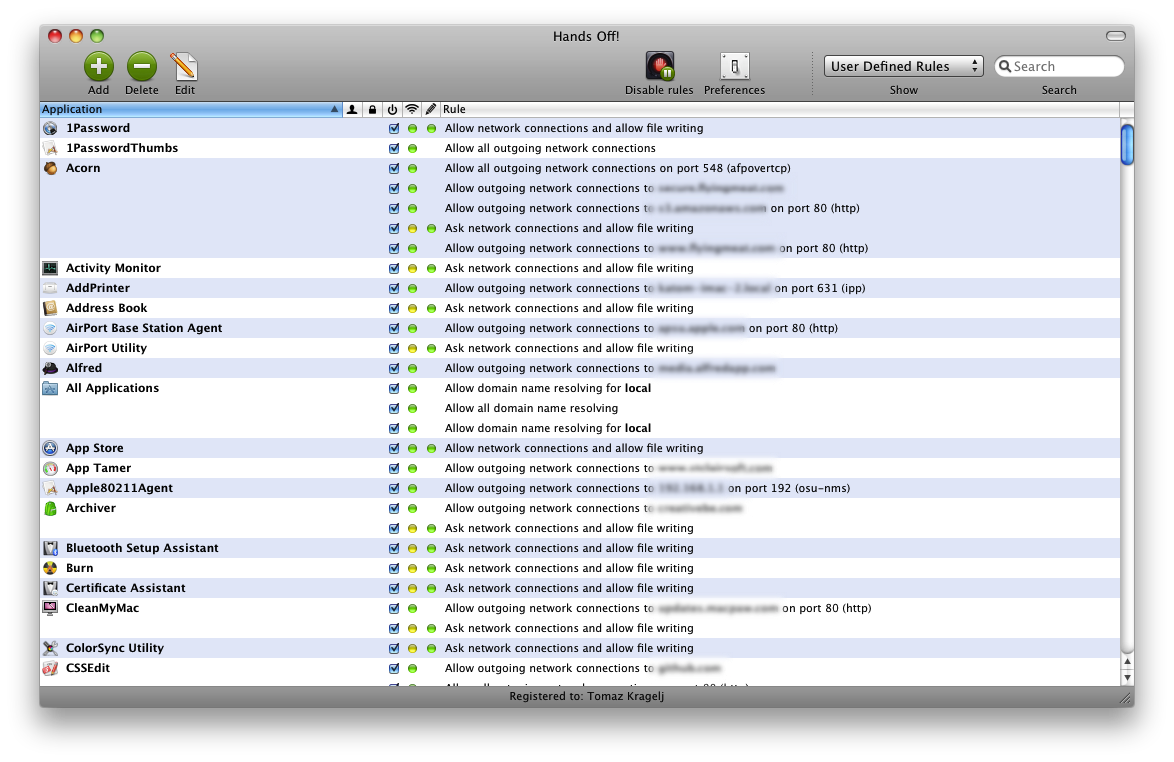Click the Burn green file-writing dot

[x=431, y=568]
